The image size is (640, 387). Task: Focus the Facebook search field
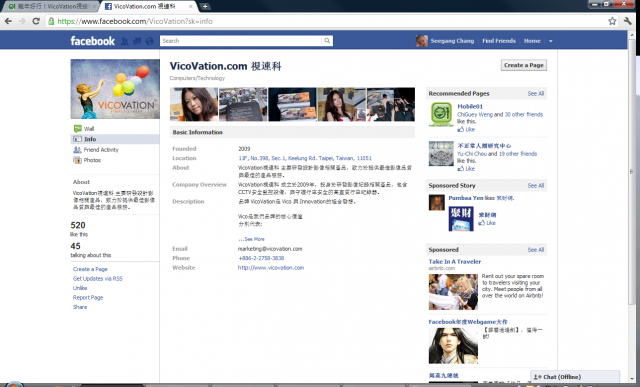pos(241,41)
